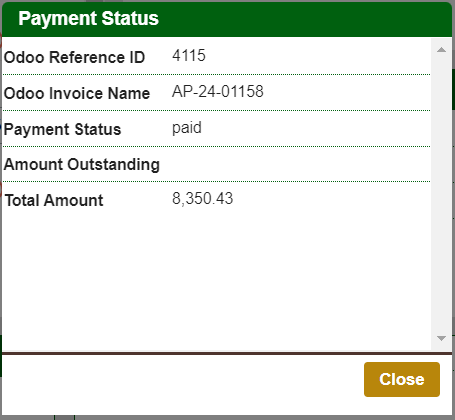Click the scrollbar down arrow

[x=441, y=338]
